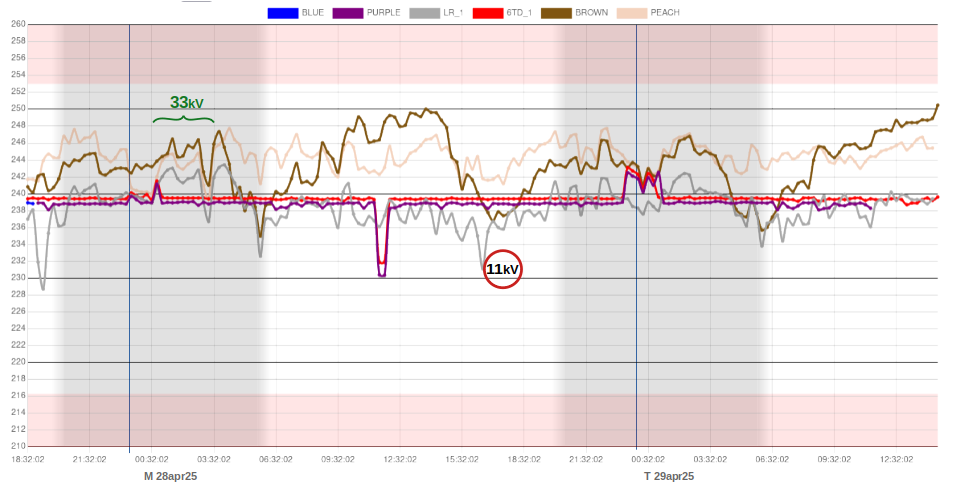The image size is (958, 494).
Task: Click the 18:32:02 leftmost time tick
Action: coord(27,459)
